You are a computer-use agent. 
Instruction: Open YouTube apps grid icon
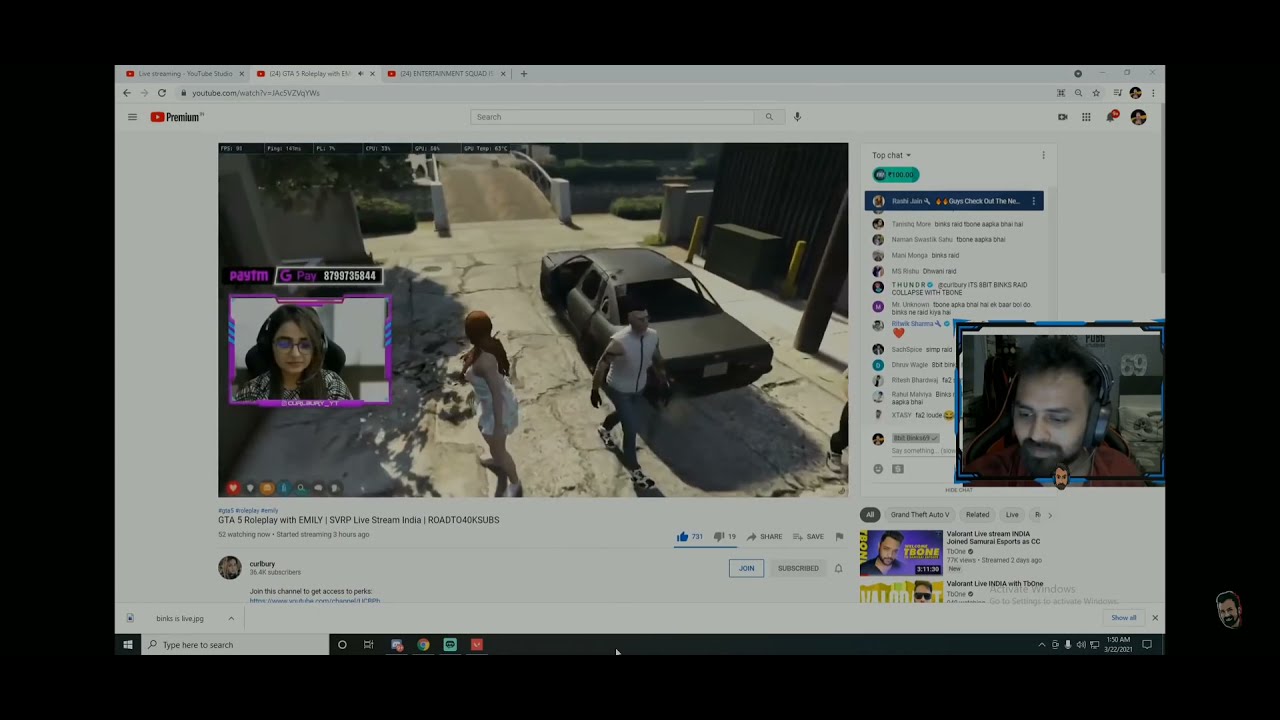(1086, 117)
